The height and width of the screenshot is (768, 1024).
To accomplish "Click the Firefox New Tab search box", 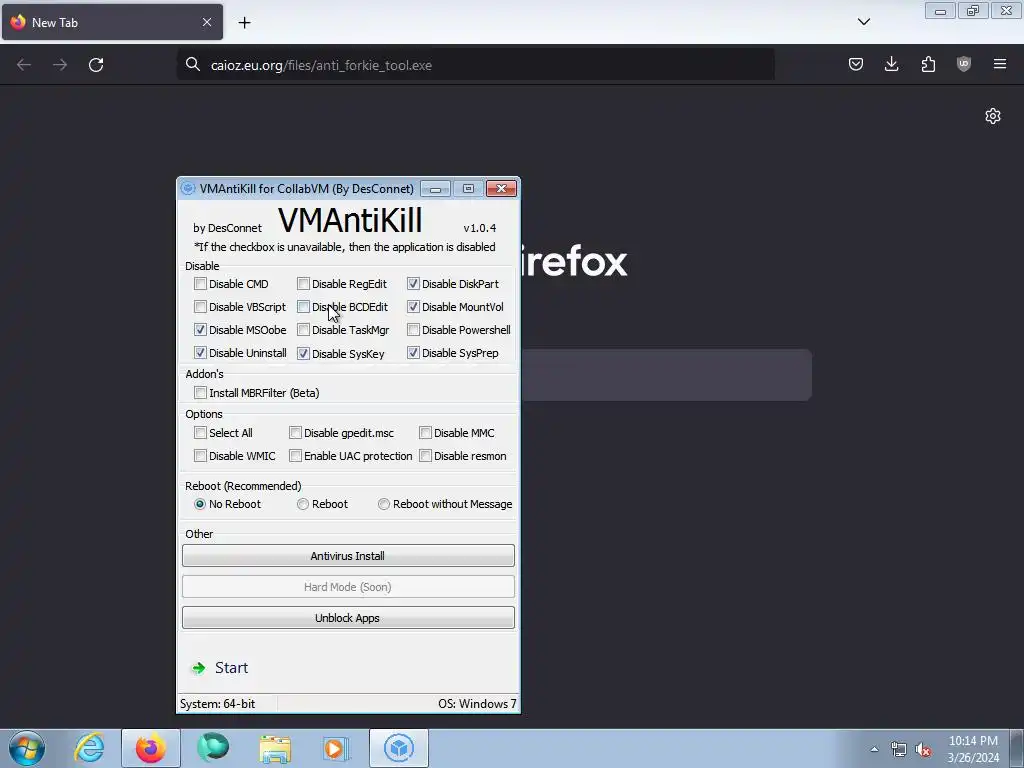I will tap(666, 375).
